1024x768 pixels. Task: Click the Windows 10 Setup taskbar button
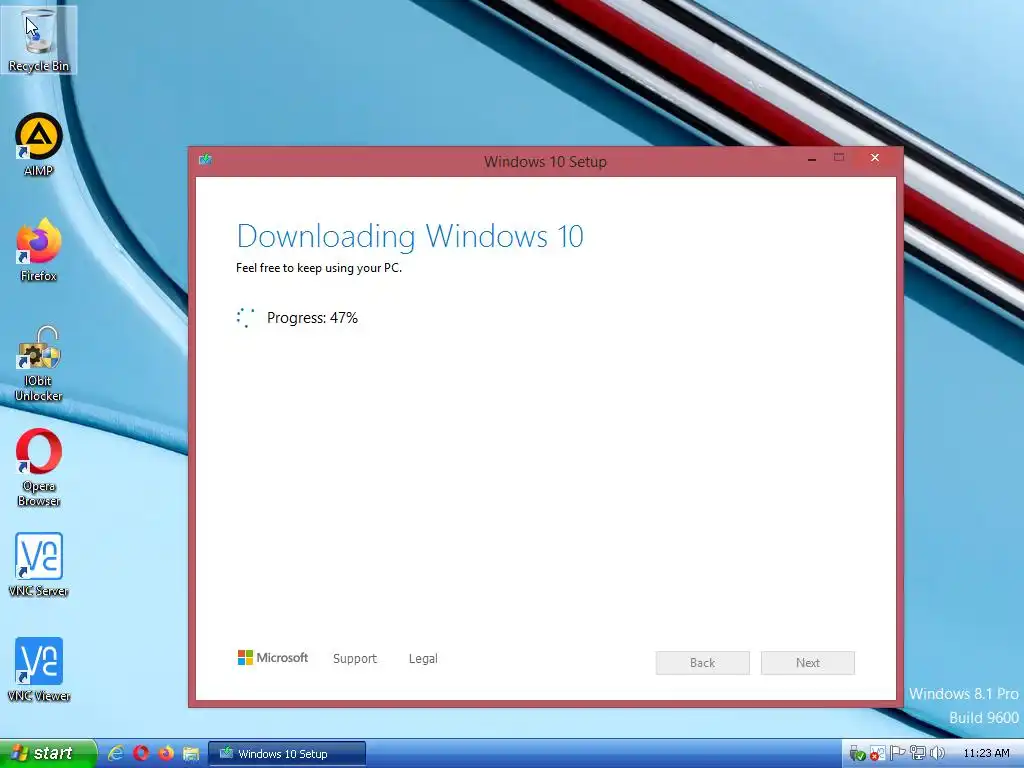coord(287,754)
